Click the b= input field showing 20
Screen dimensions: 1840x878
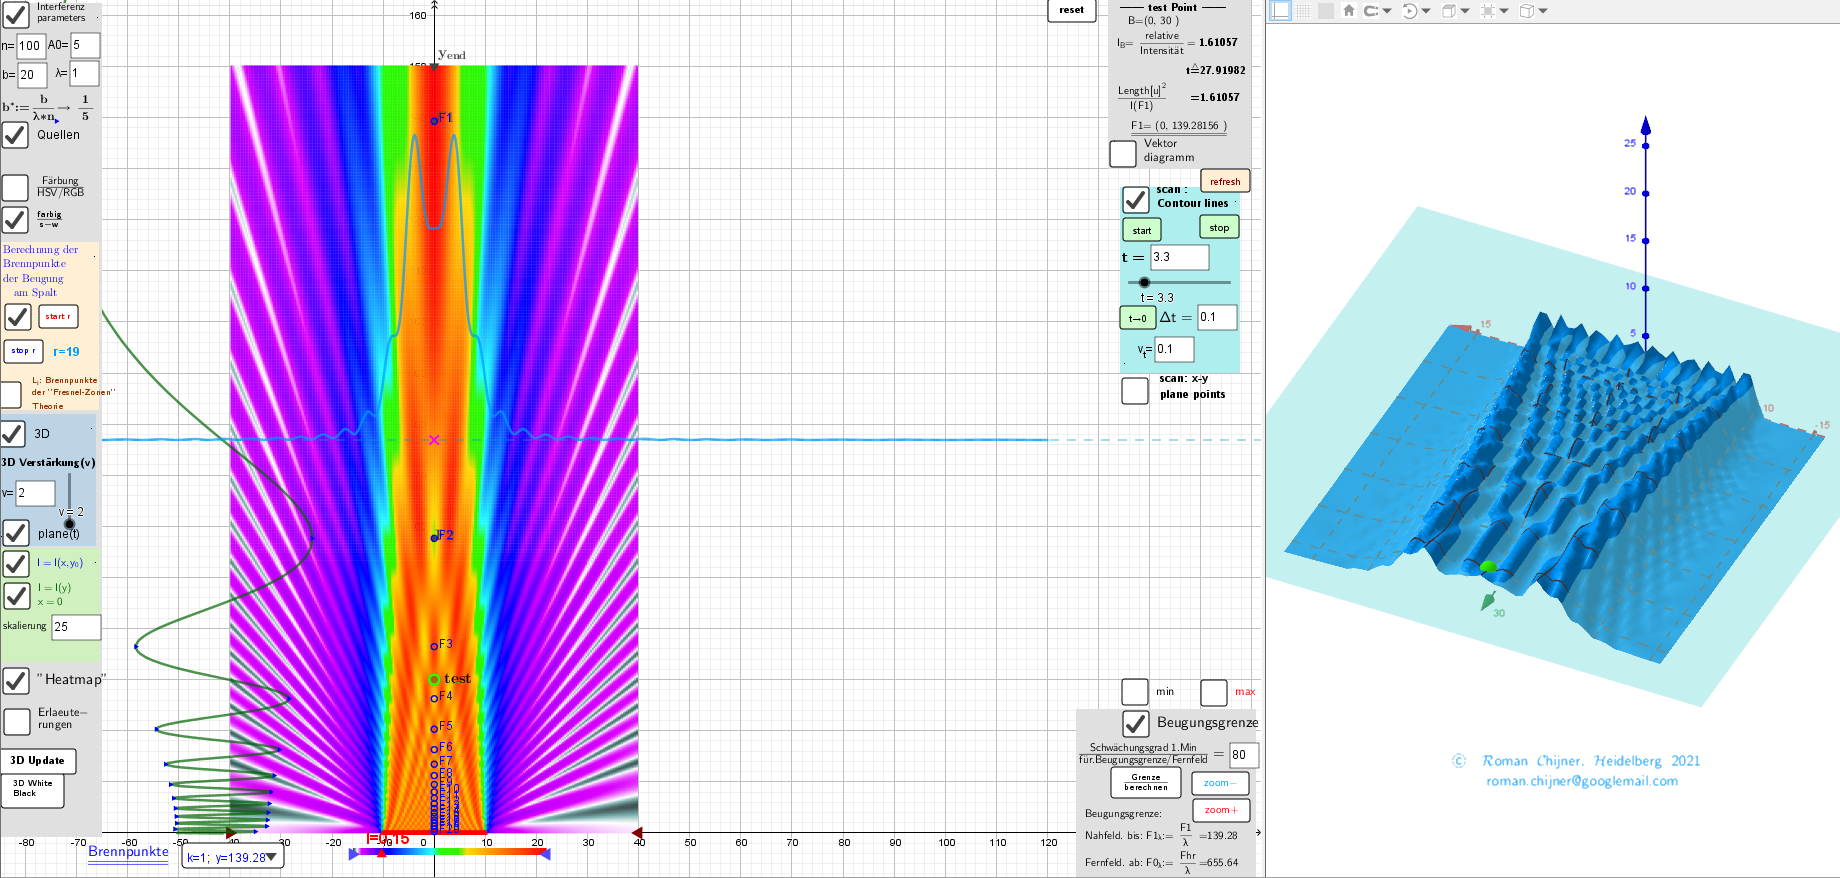[32, 75]
